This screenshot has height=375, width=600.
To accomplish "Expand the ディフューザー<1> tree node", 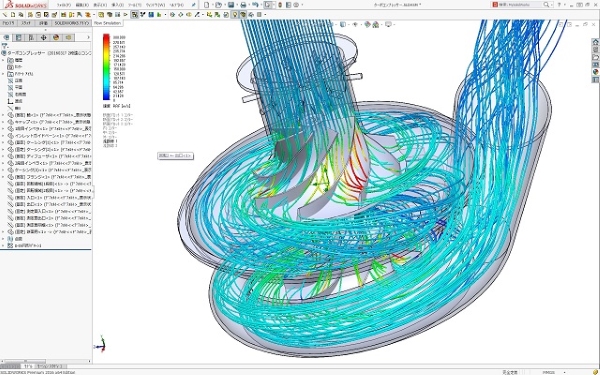I will 3,157.
